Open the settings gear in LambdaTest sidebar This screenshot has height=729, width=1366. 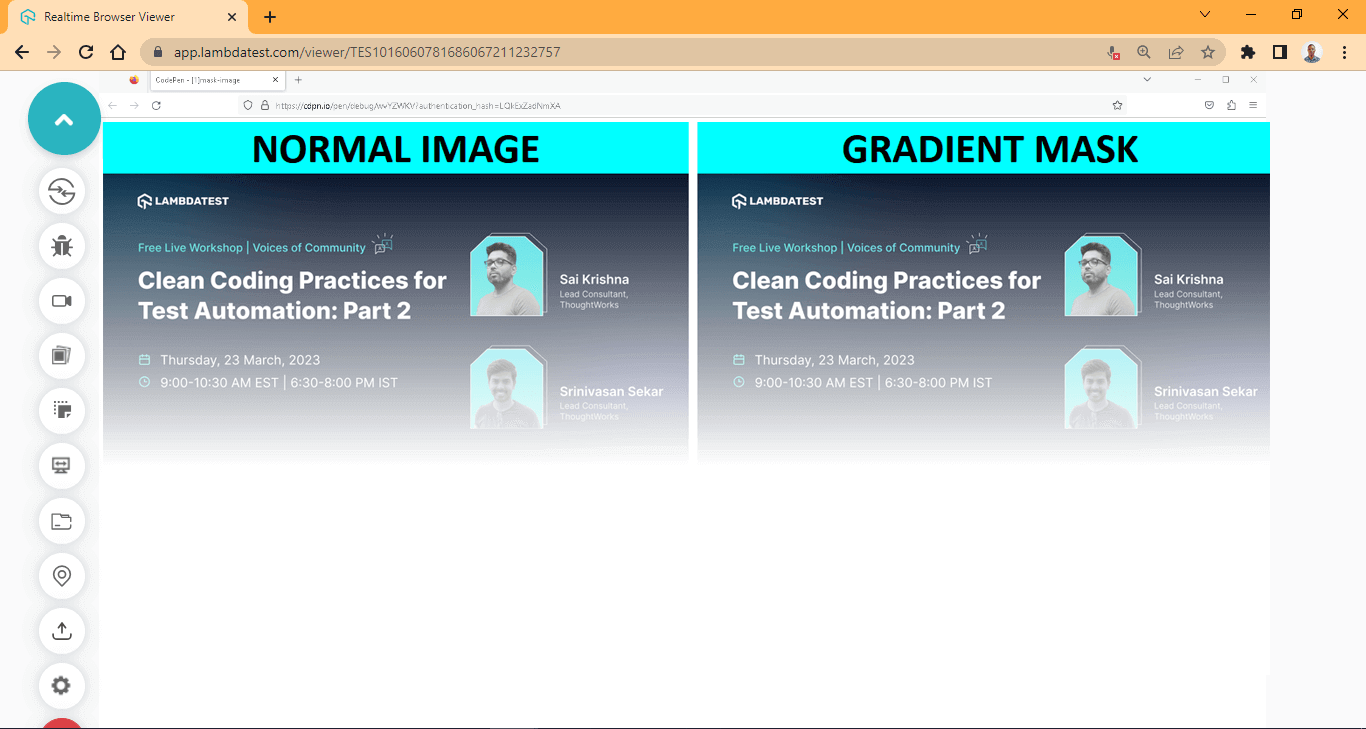coord(62,685)
